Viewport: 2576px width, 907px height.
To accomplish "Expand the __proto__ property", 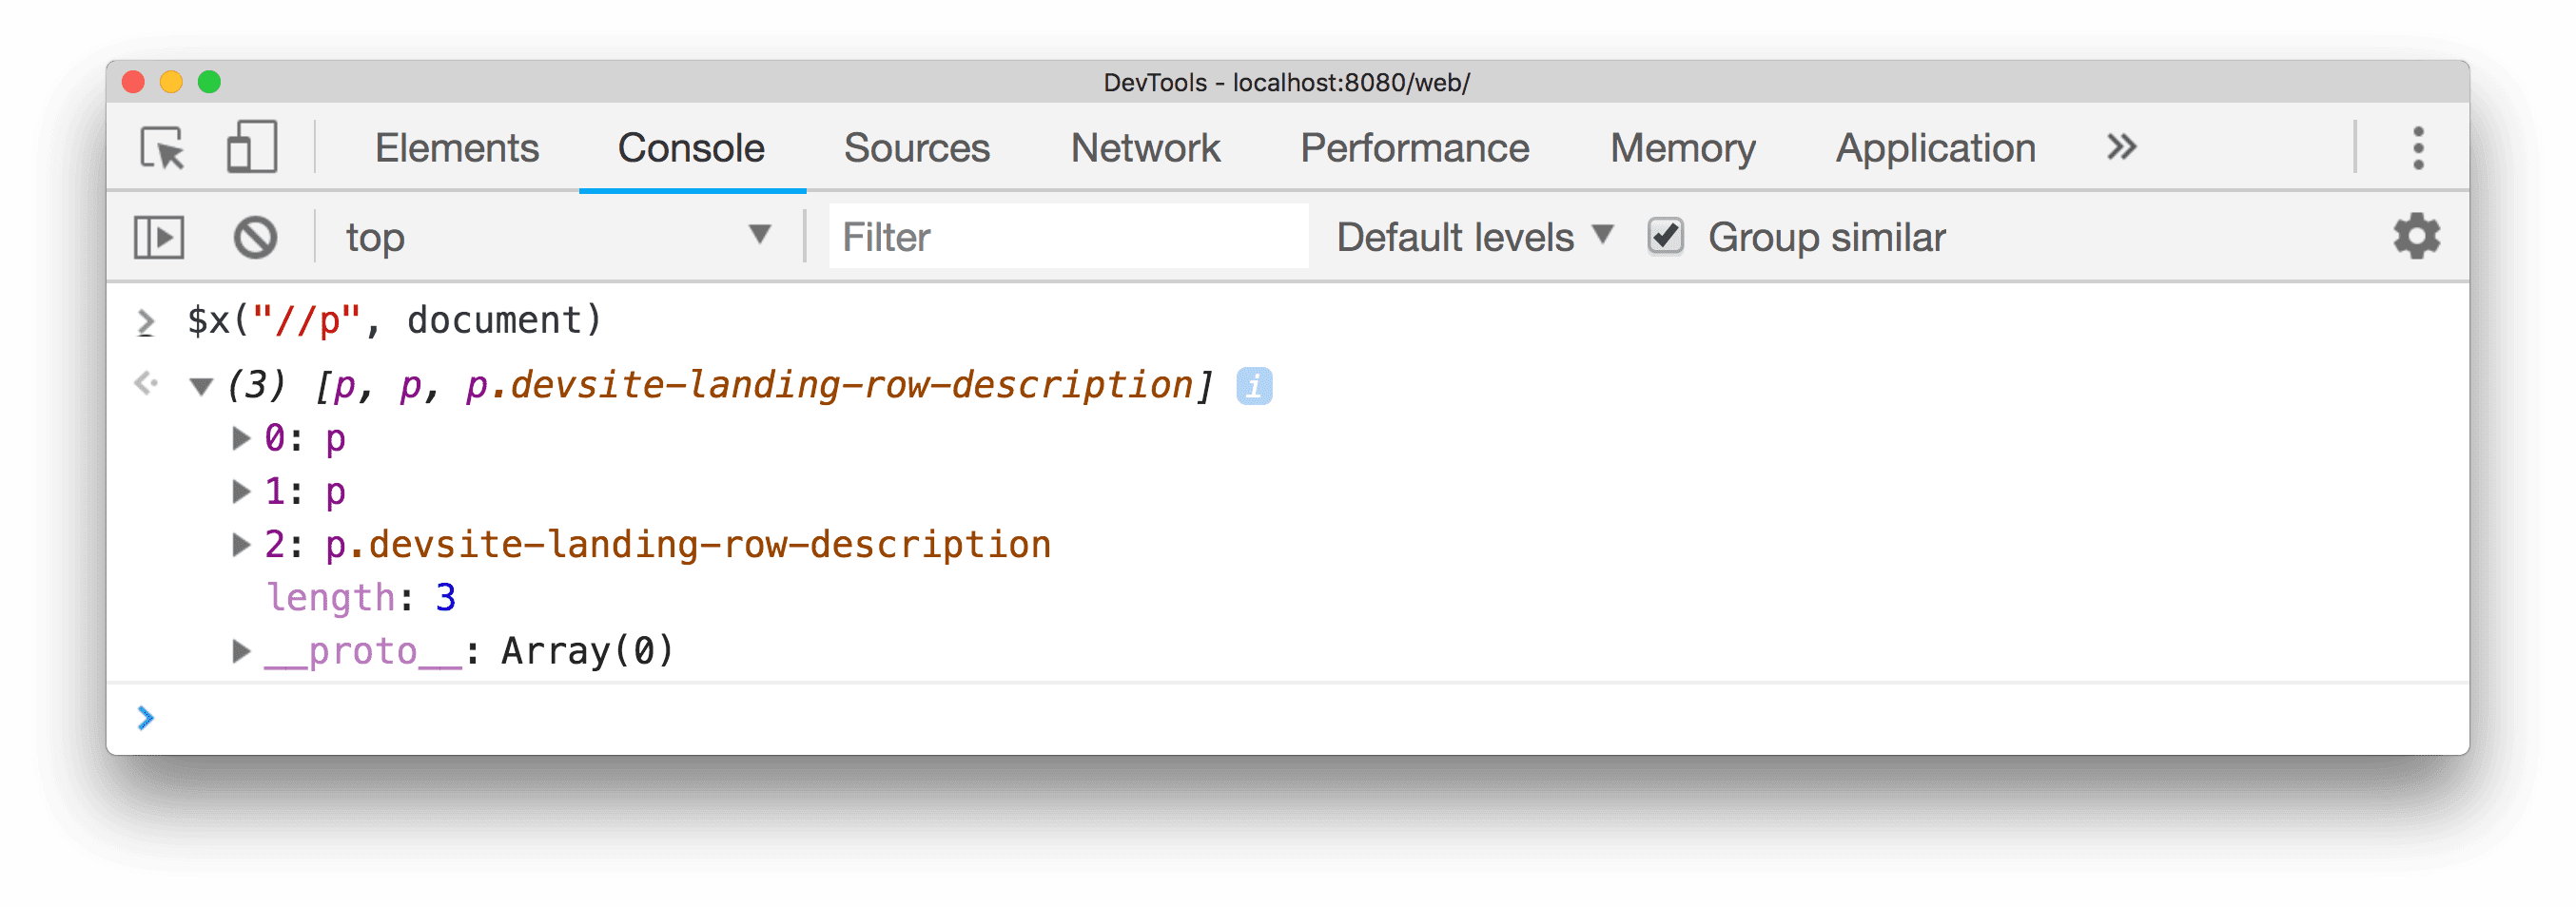I will 241,651.
